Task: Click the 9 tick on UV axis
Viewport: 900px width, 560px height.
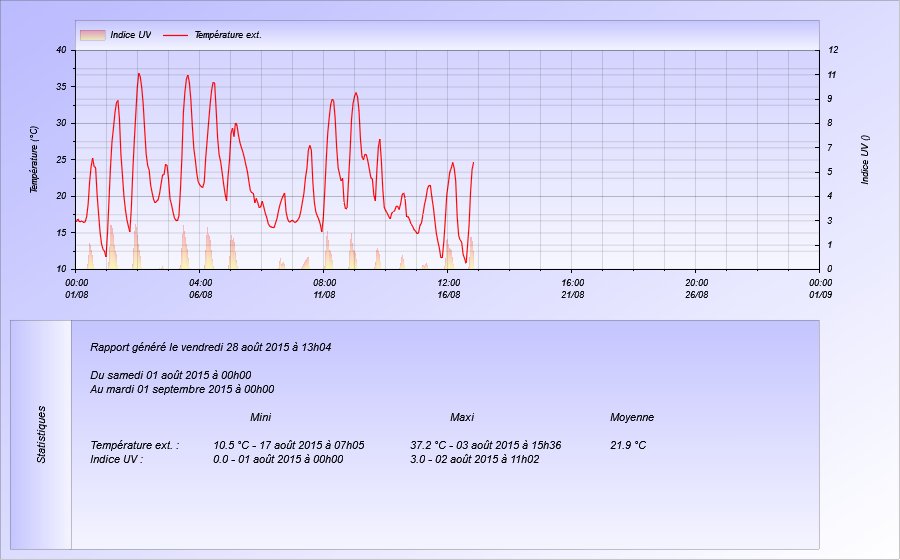Action: pyautogui.click(x=830, y=99)
